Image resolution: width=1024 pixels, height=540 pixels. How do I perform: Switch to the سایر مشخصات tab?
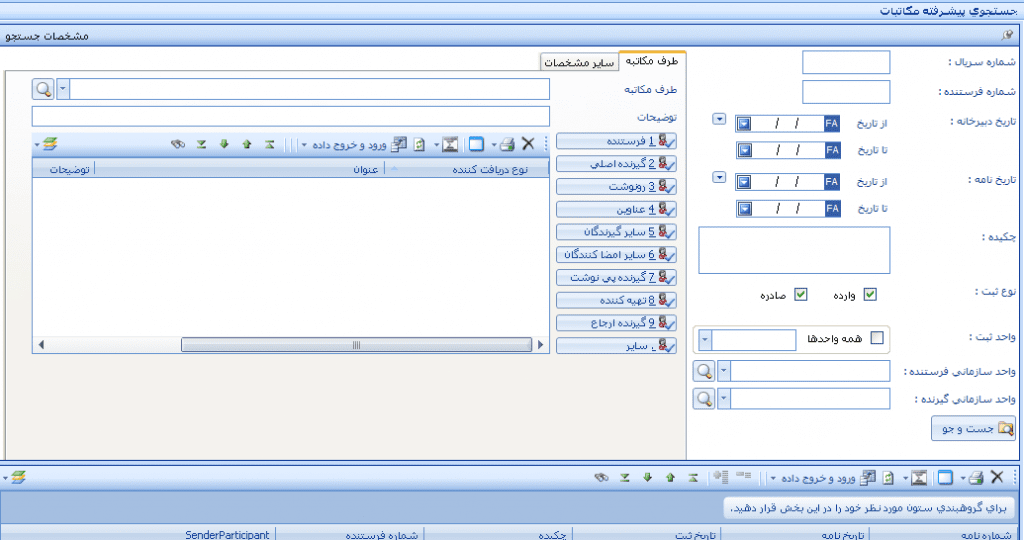[x=580, y=62]
